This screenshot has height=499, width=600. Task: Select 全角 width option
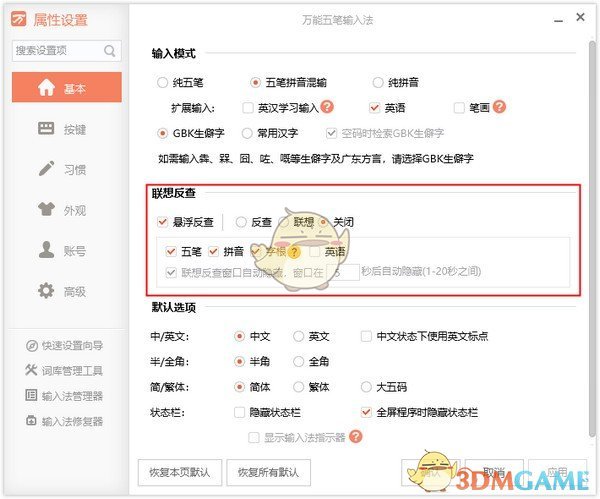(x=298, y=361)
